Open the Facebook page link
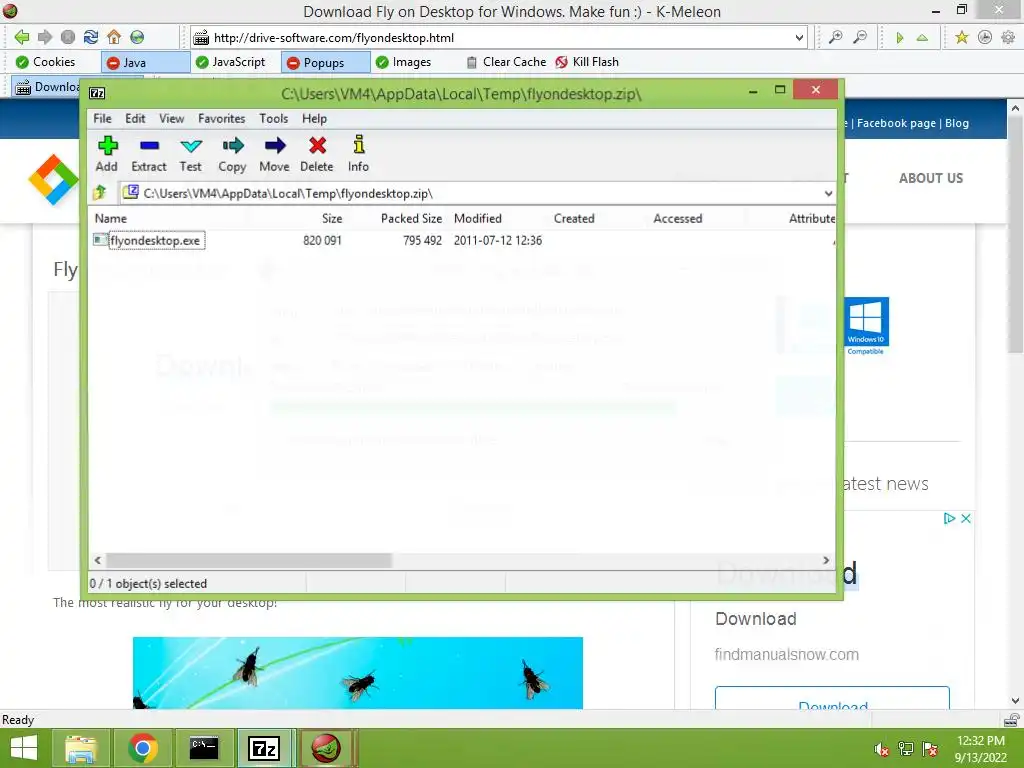1024x768 pixels. pyautogui.click(x=896, y=123)
